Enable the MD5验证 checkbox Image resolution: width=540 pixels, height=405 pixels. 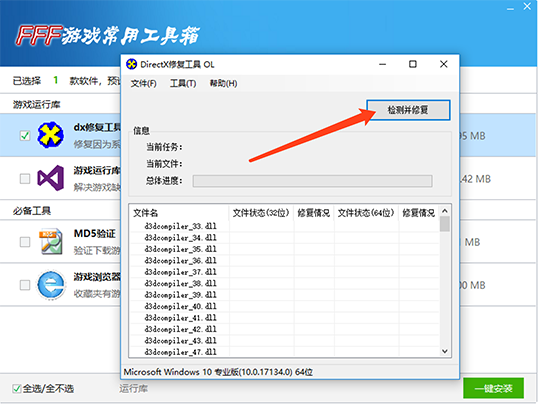25,242
